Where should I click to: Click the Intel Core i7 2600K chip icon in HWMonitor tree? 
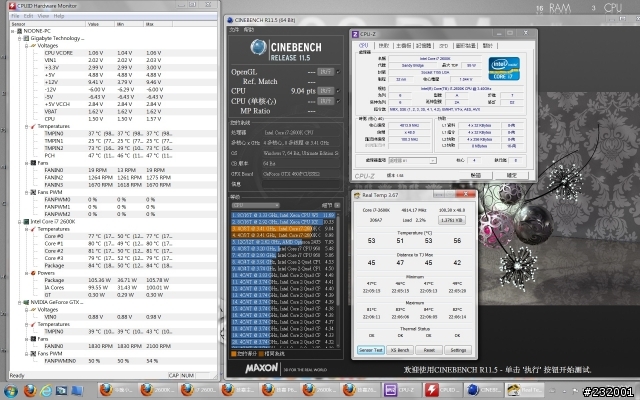(26, 222)
